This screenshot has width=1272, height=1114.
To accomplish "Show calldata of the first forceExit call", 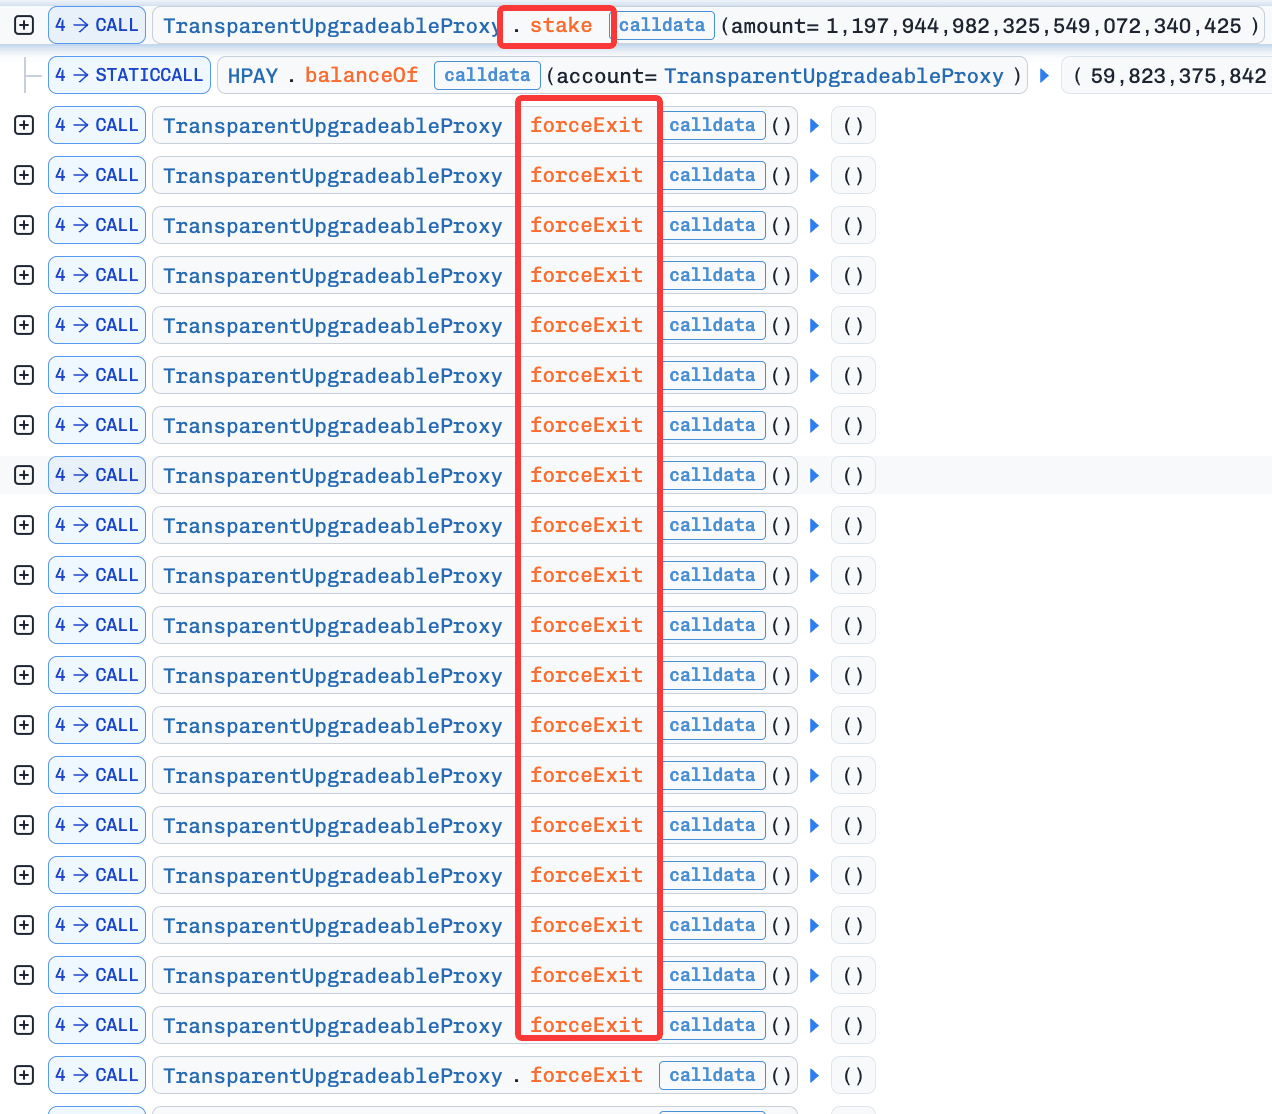I will click(x=712, y=125).
